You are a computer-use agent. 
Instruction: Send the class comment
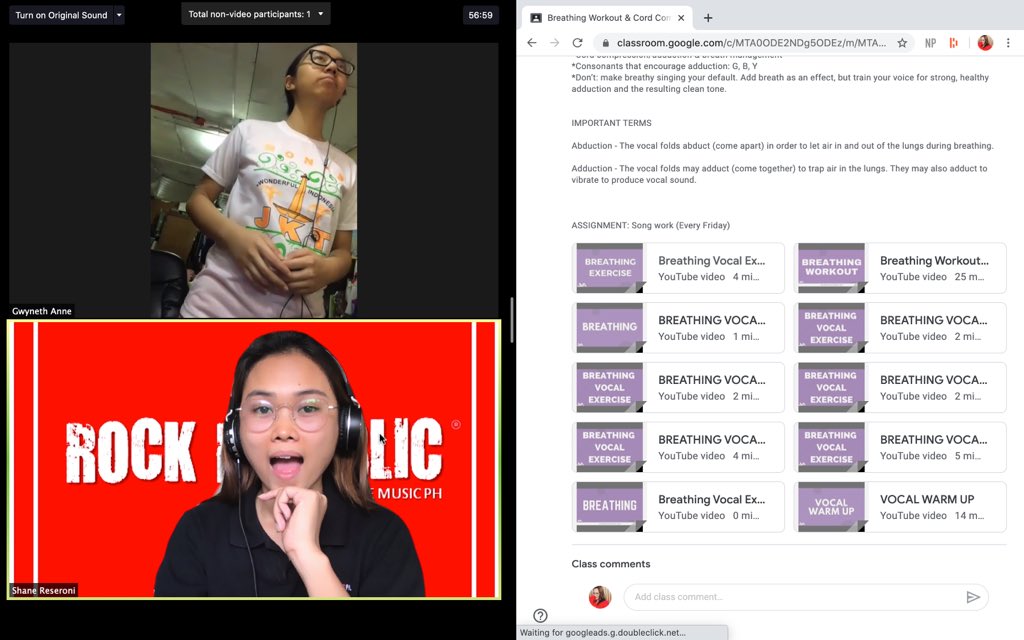973,597
